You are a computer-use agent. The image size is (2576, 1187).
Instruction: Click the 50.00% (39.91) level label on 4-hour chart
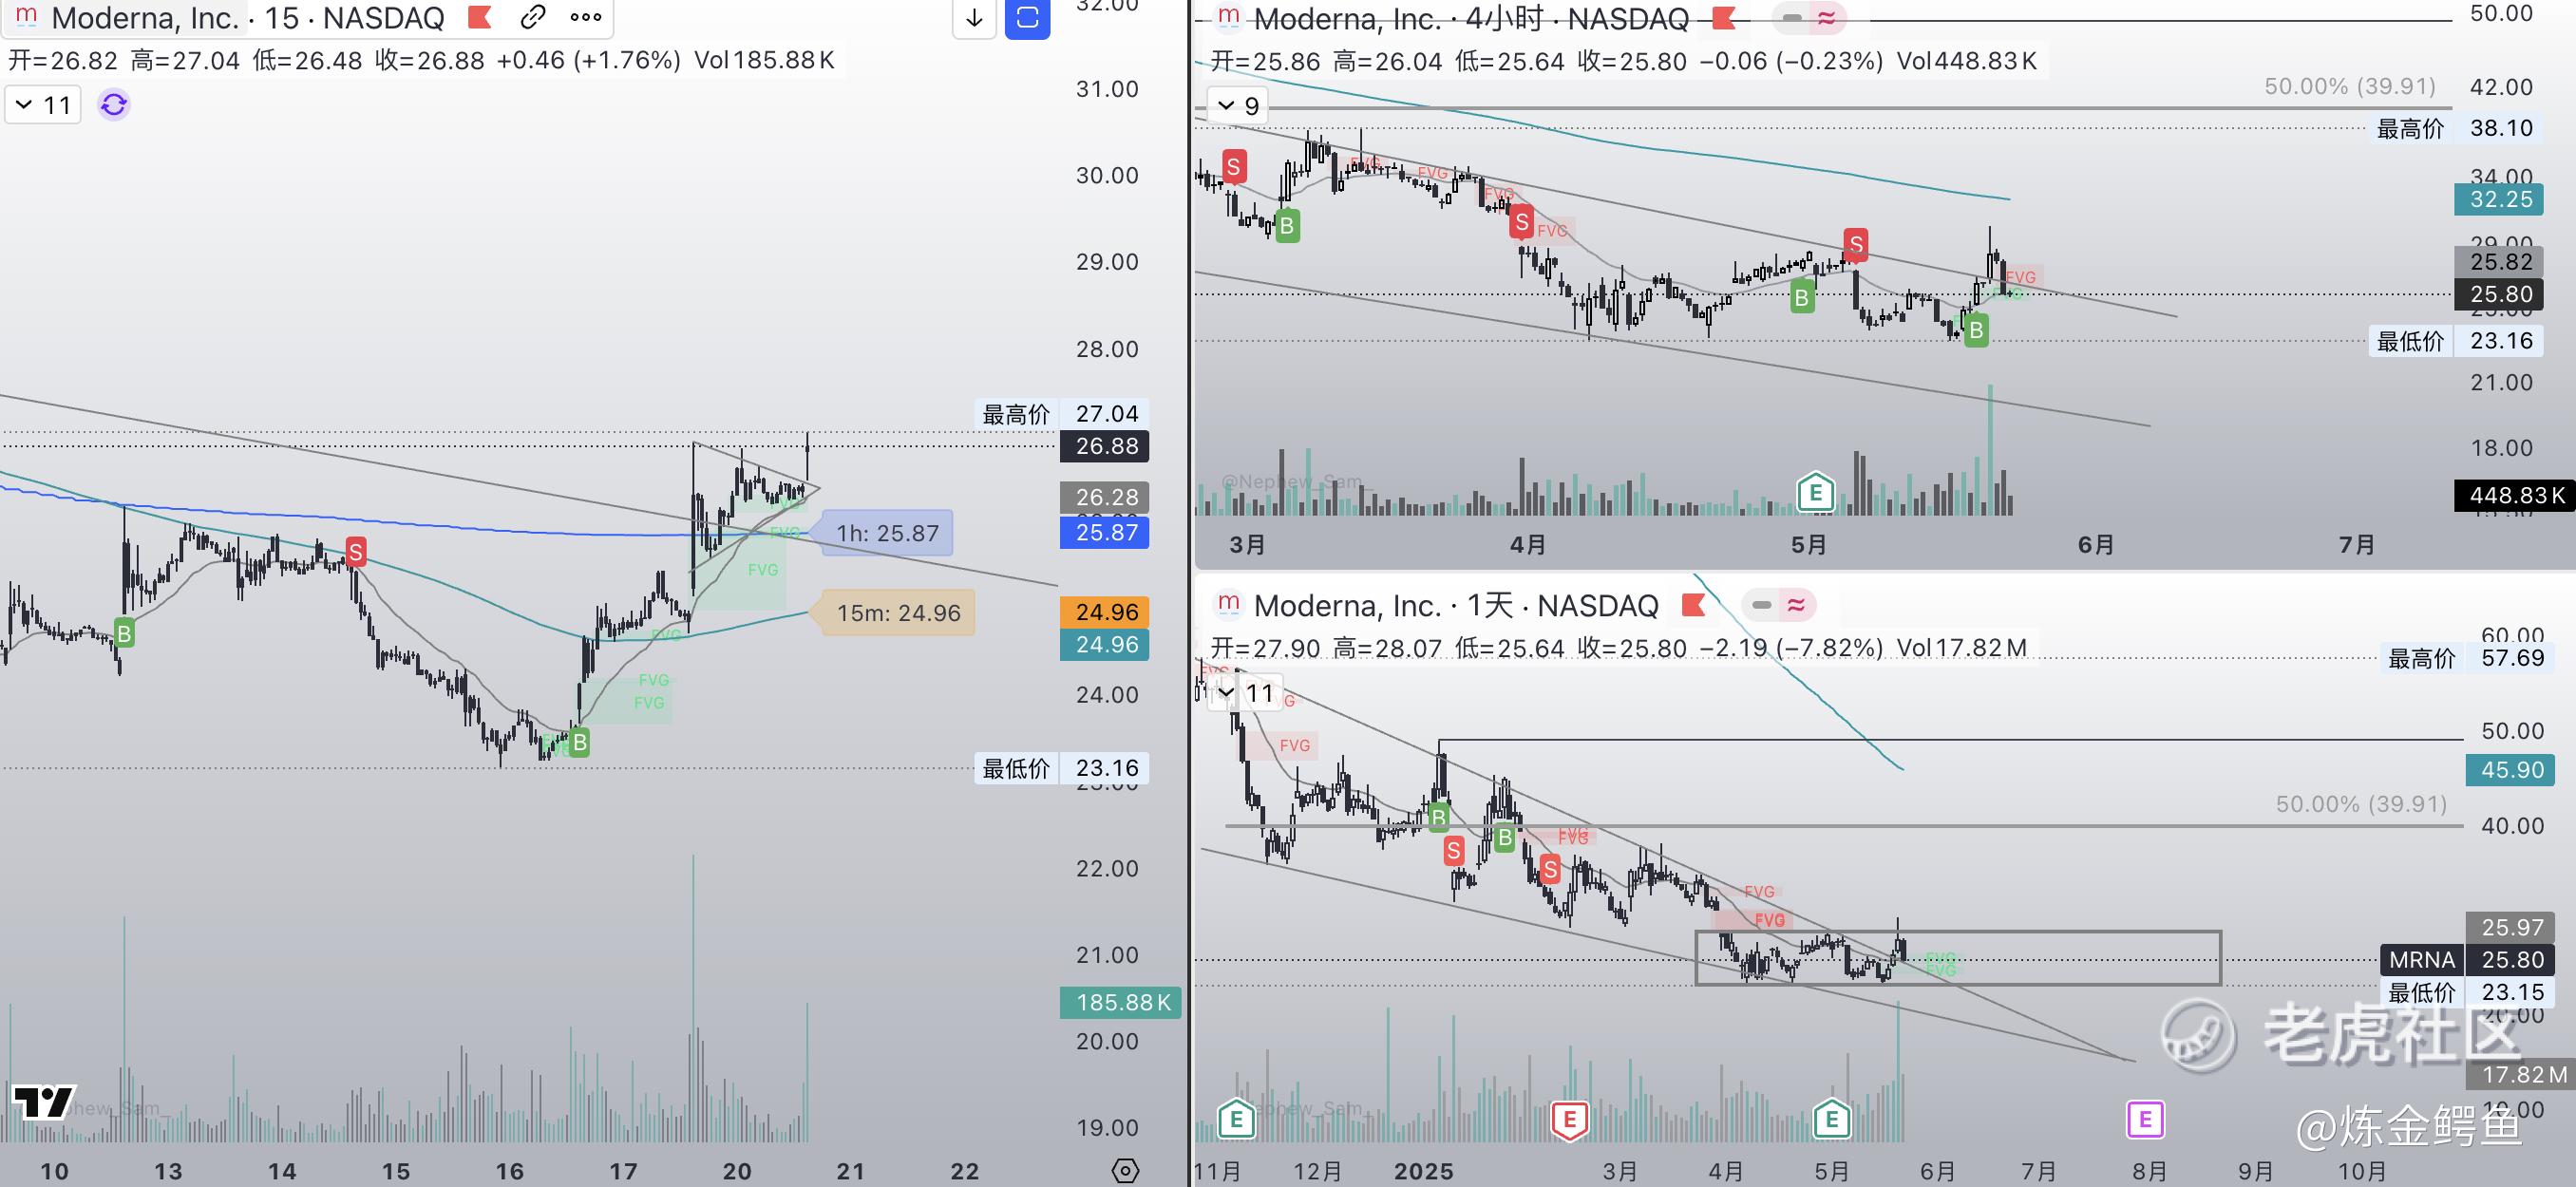pyautogui.click(x=2350, y=86)
